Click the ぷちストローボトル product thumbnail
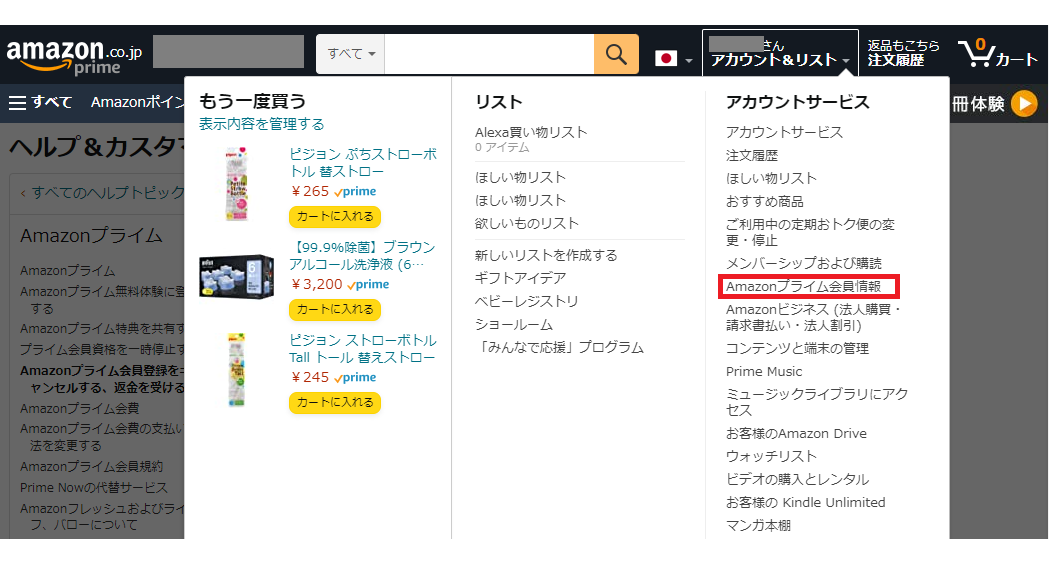 point(236,183)
